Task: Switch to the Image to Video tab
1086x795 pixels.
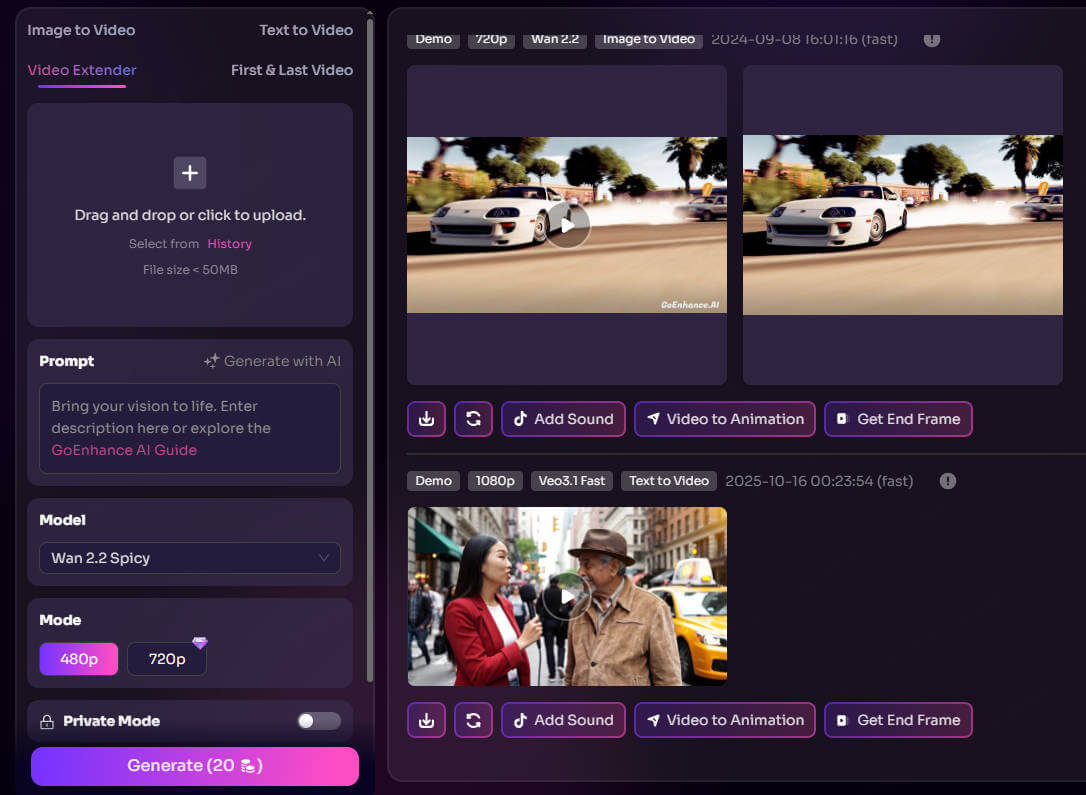Action: coord(81,30)
